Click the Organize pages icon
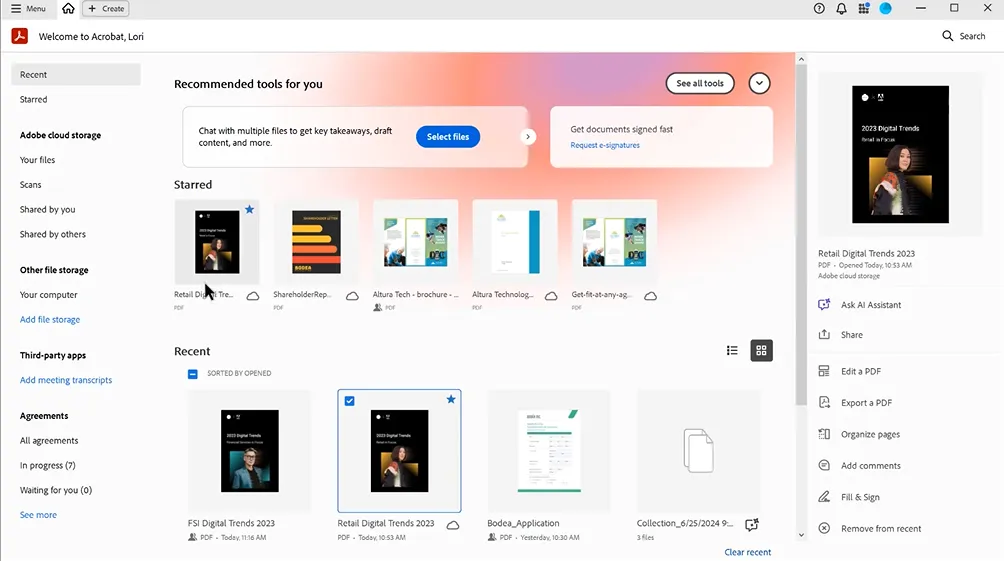The height and width of the screenshot is (561, 1004). (824, 434)
